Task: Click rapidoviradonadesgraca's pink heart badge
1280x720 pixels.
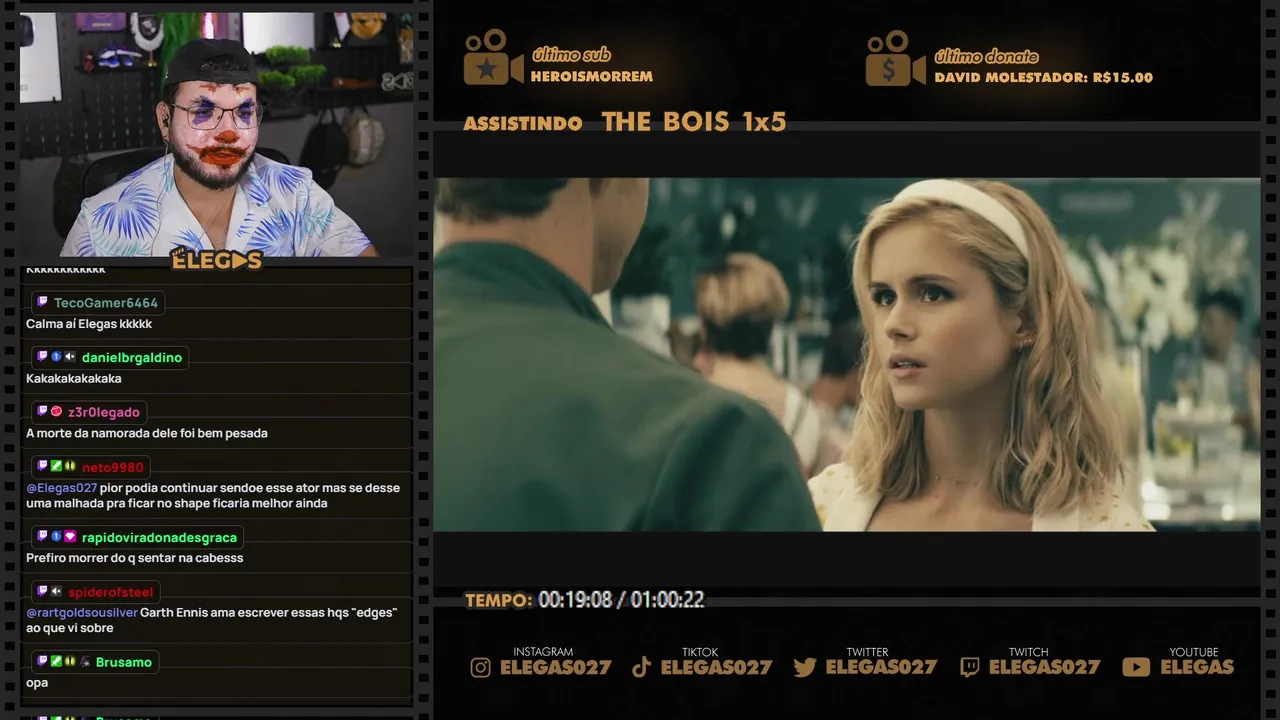Action: [70, 537]
